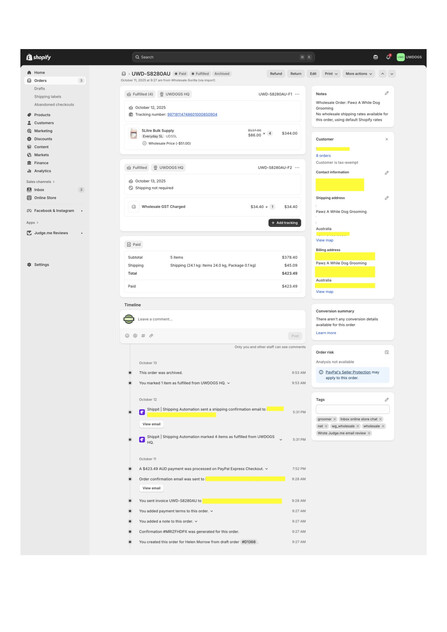The image size is (447, 632).
Task: Expand 'You added payment terms to this order'
Action: [x=212, y=511]
